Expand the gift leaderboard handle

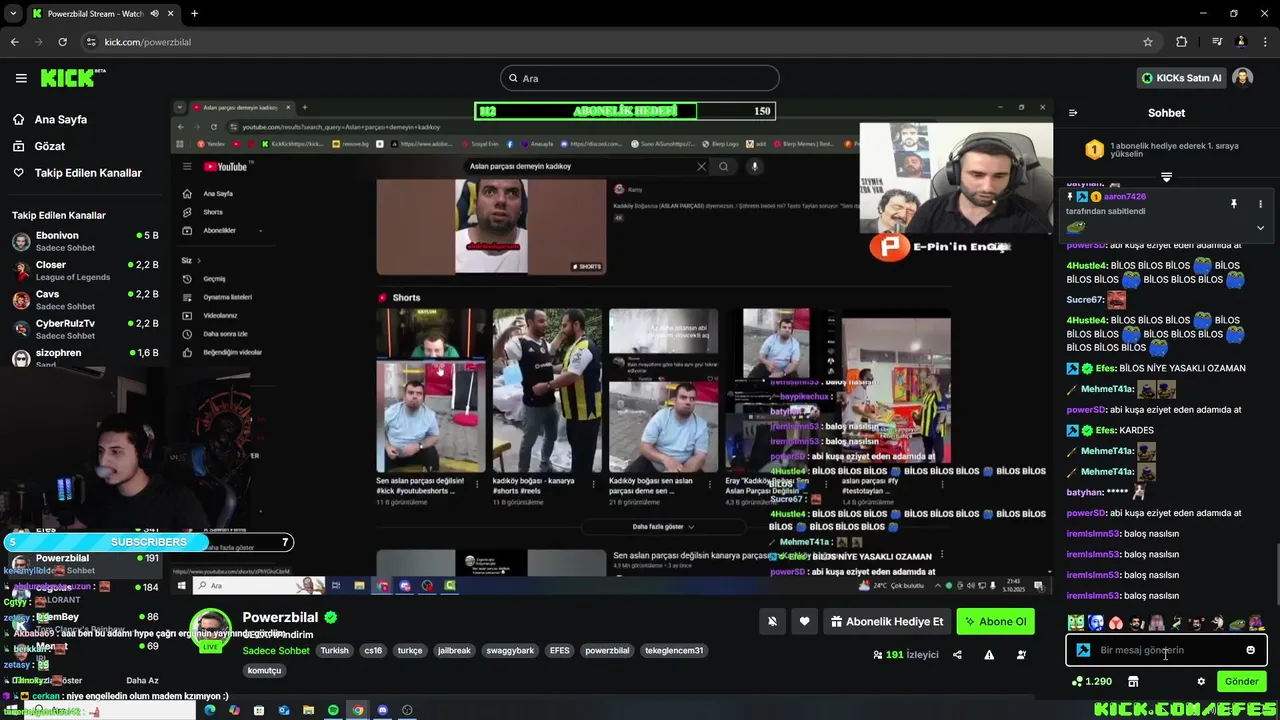1166,177
